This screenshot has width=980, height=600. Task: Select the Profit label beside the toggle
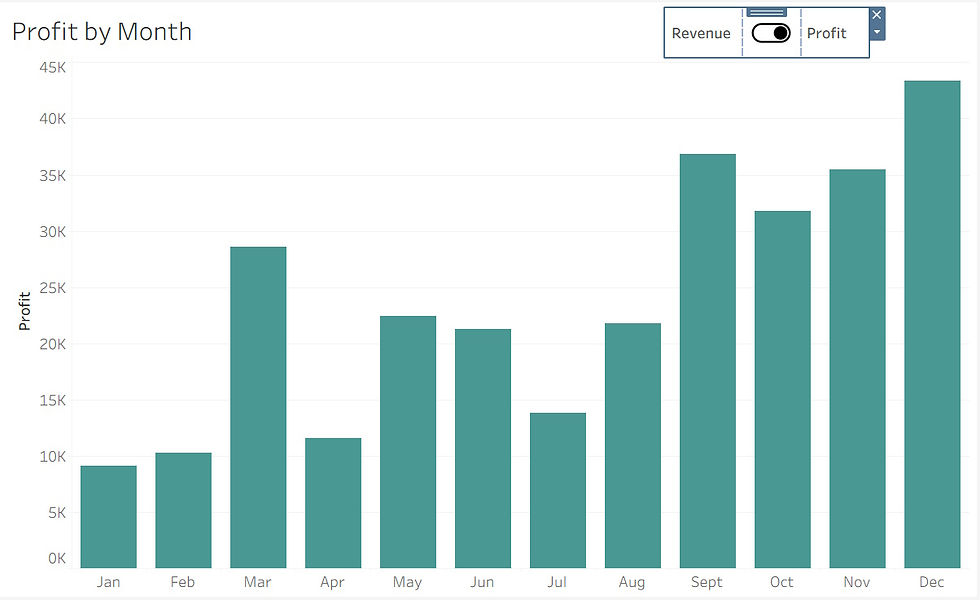pyautogui.click(x=826, y=33)
